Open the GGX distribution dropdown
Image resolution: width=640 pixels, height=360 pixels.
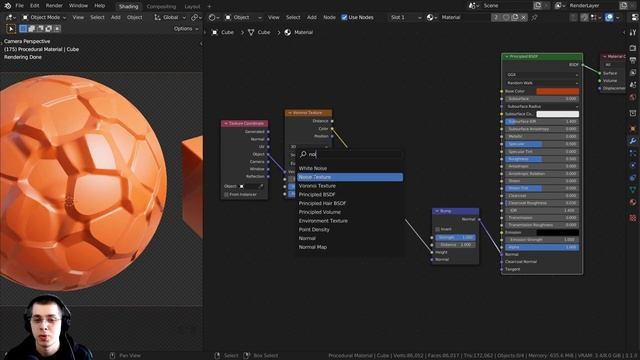click(542, 75)
